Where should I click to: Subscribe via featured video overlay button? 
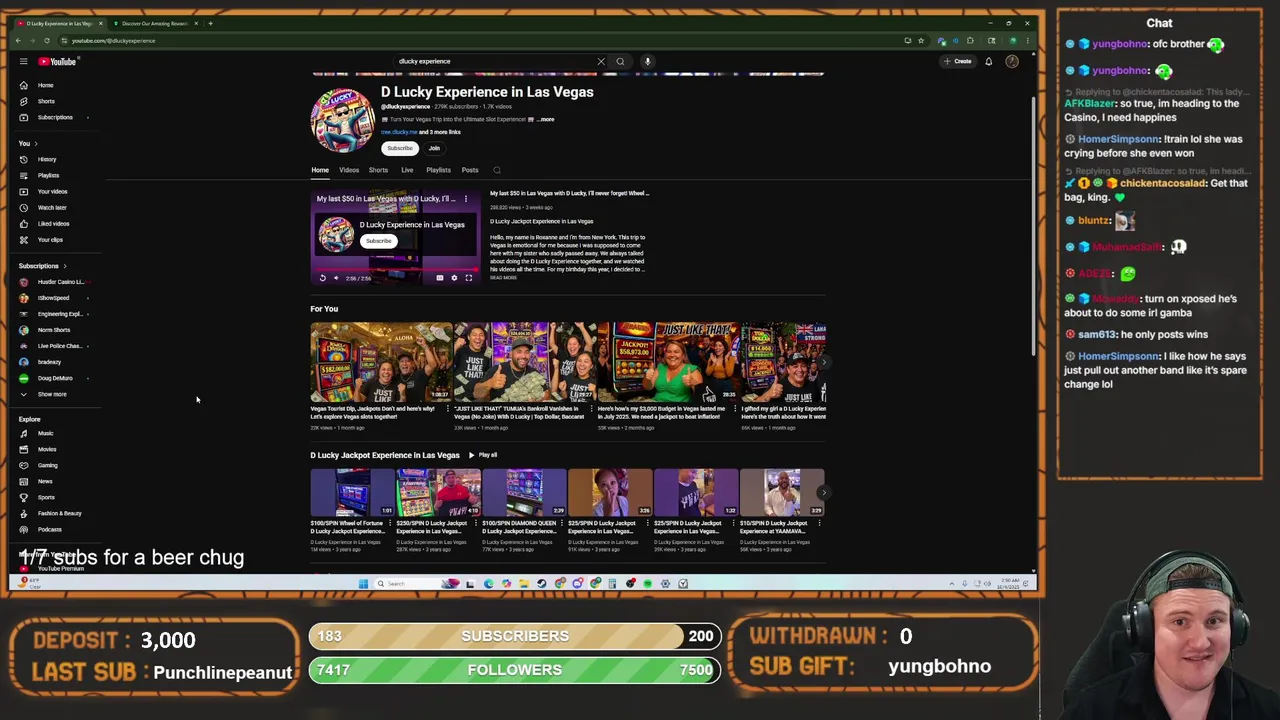tap(378, 241)
